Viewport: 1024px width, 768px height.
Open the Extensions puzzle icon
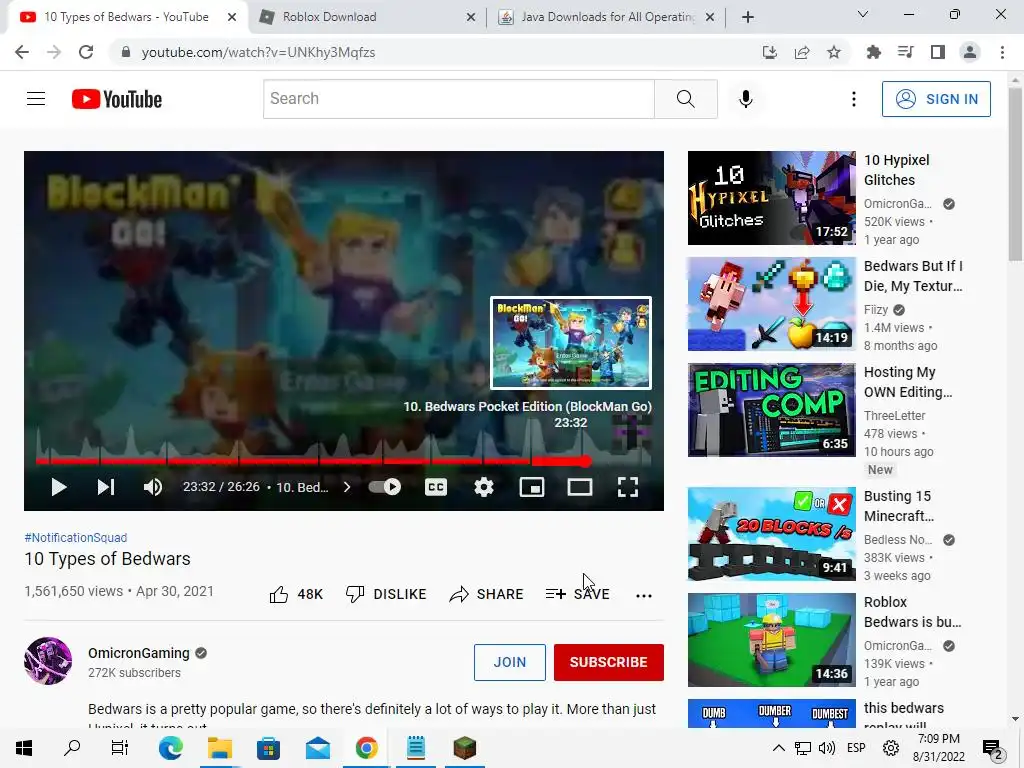(873, 52)
